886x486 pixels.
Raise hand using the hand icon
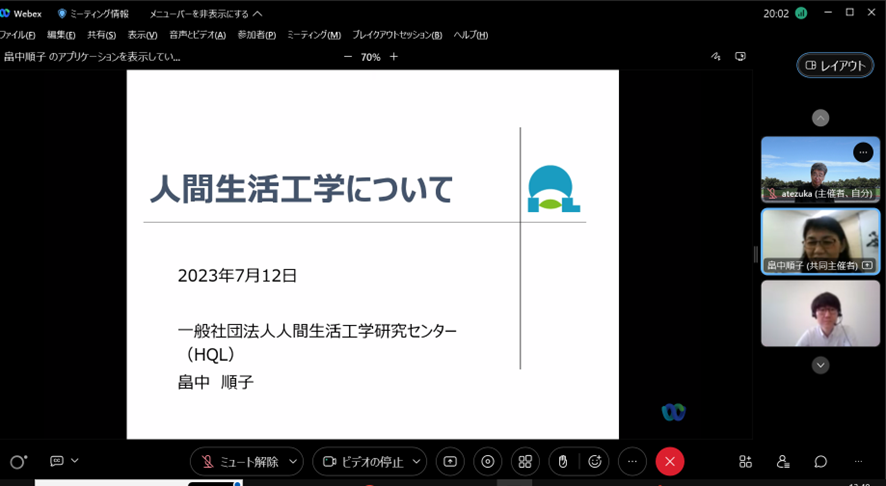pyautogui.click(x=563, y=461)
